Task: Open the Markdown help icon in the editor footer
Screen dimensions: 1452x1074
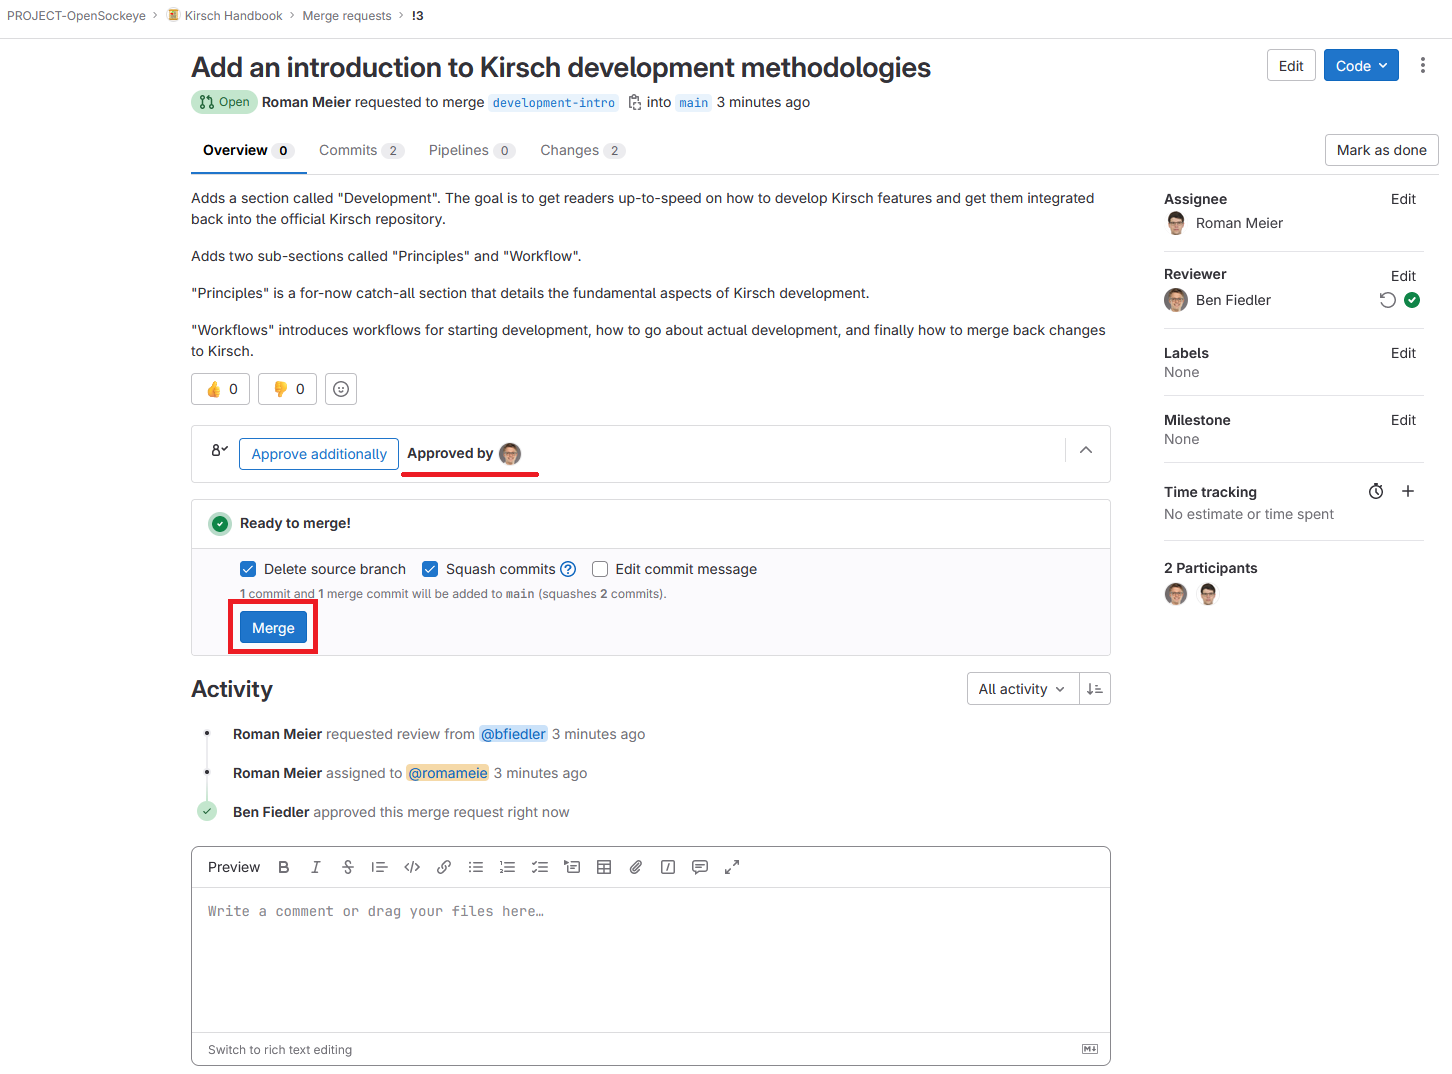Action: (1090, 1049)
